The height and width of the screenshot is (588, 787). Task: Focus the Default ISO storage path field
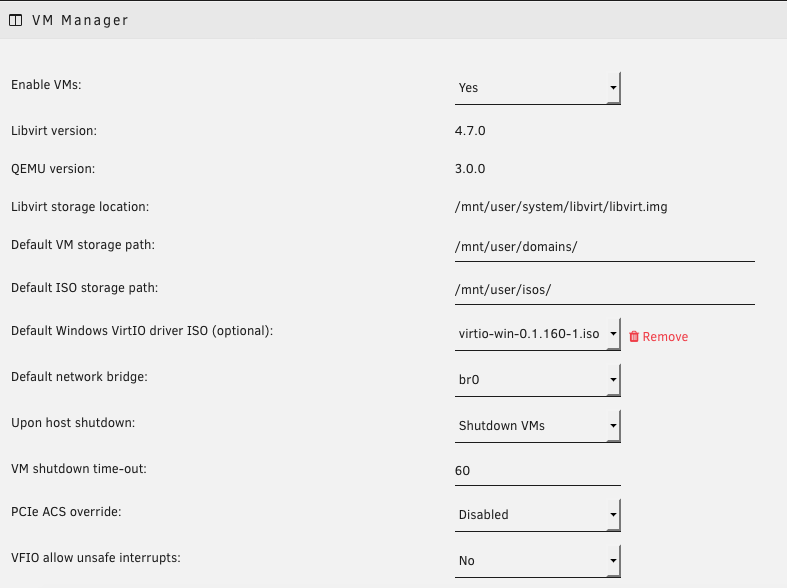click(605, 290)
